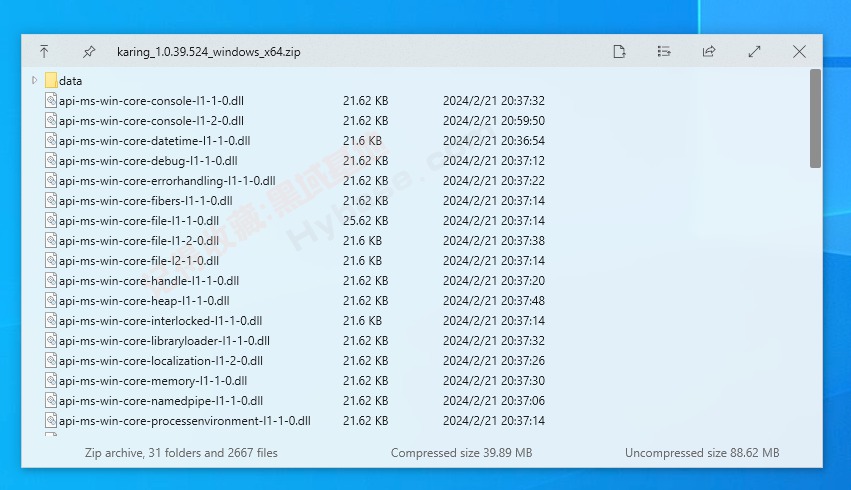Click the api-ms-win-core-console-l1-1-0.dll file icon
851x490 pixels.
pyautogui.click(x=51, y=100)
